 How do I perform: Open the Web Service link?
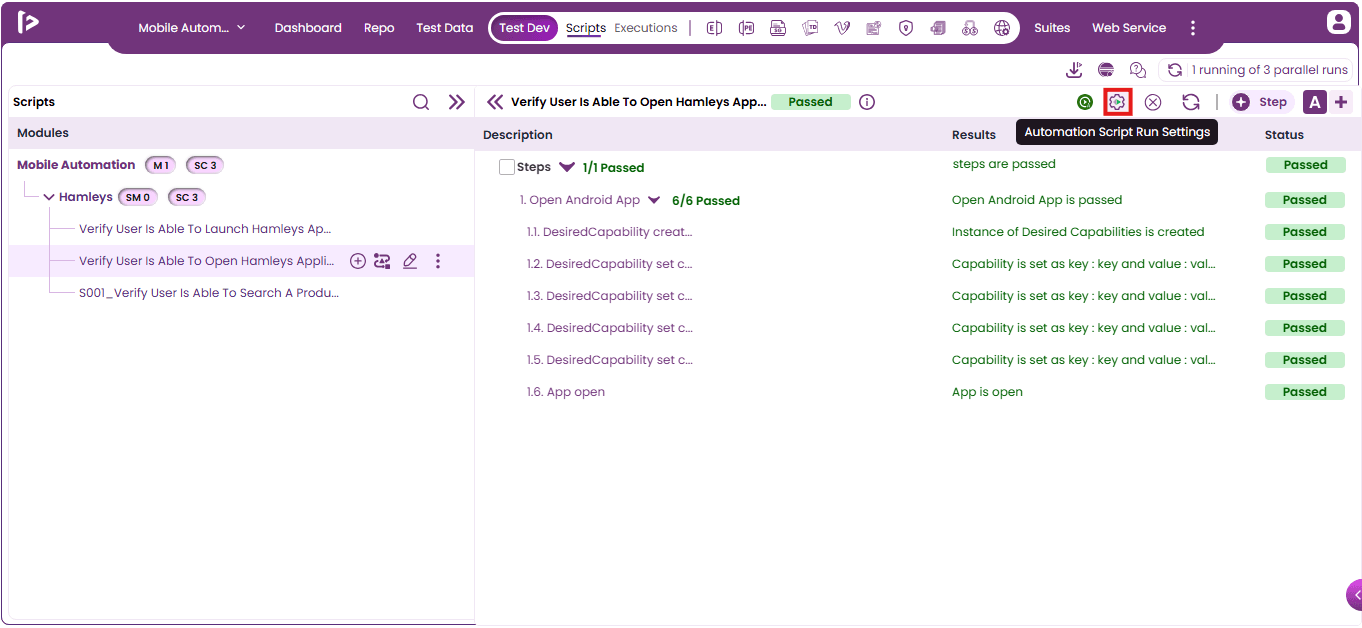[1129, 28]
